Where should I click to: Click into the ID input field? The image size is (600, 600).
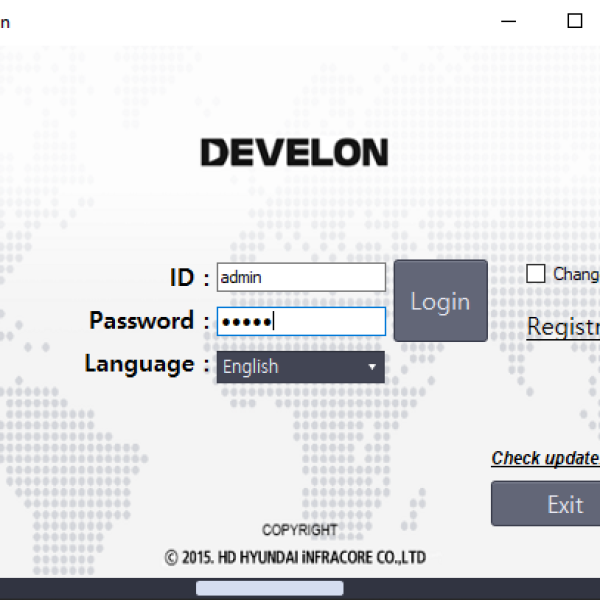(301, 277)
